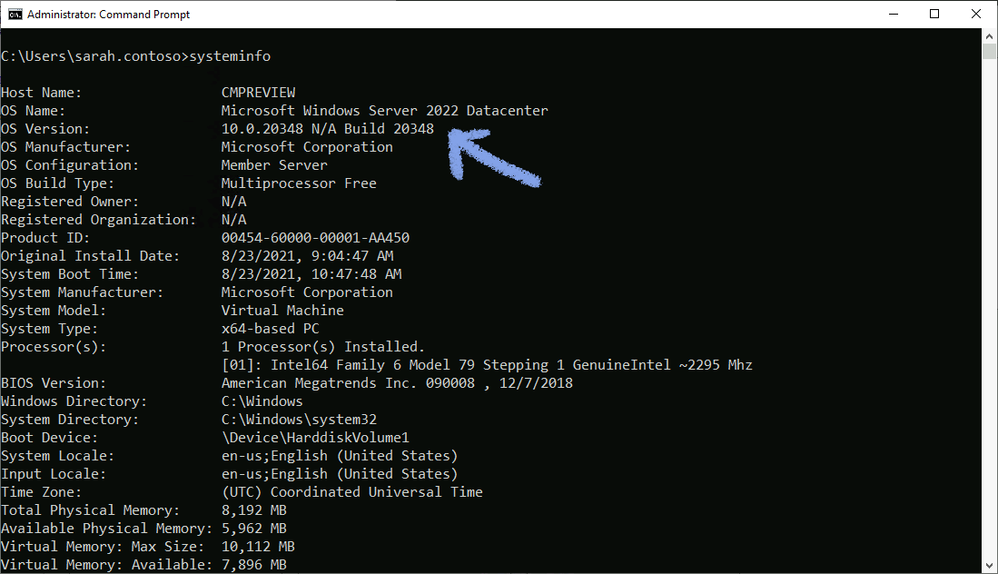This screenshot has height=574, width=998.
Task: Click the Product ID value 00454-60000-00001-AA450
Action: [x=316, y=238]
